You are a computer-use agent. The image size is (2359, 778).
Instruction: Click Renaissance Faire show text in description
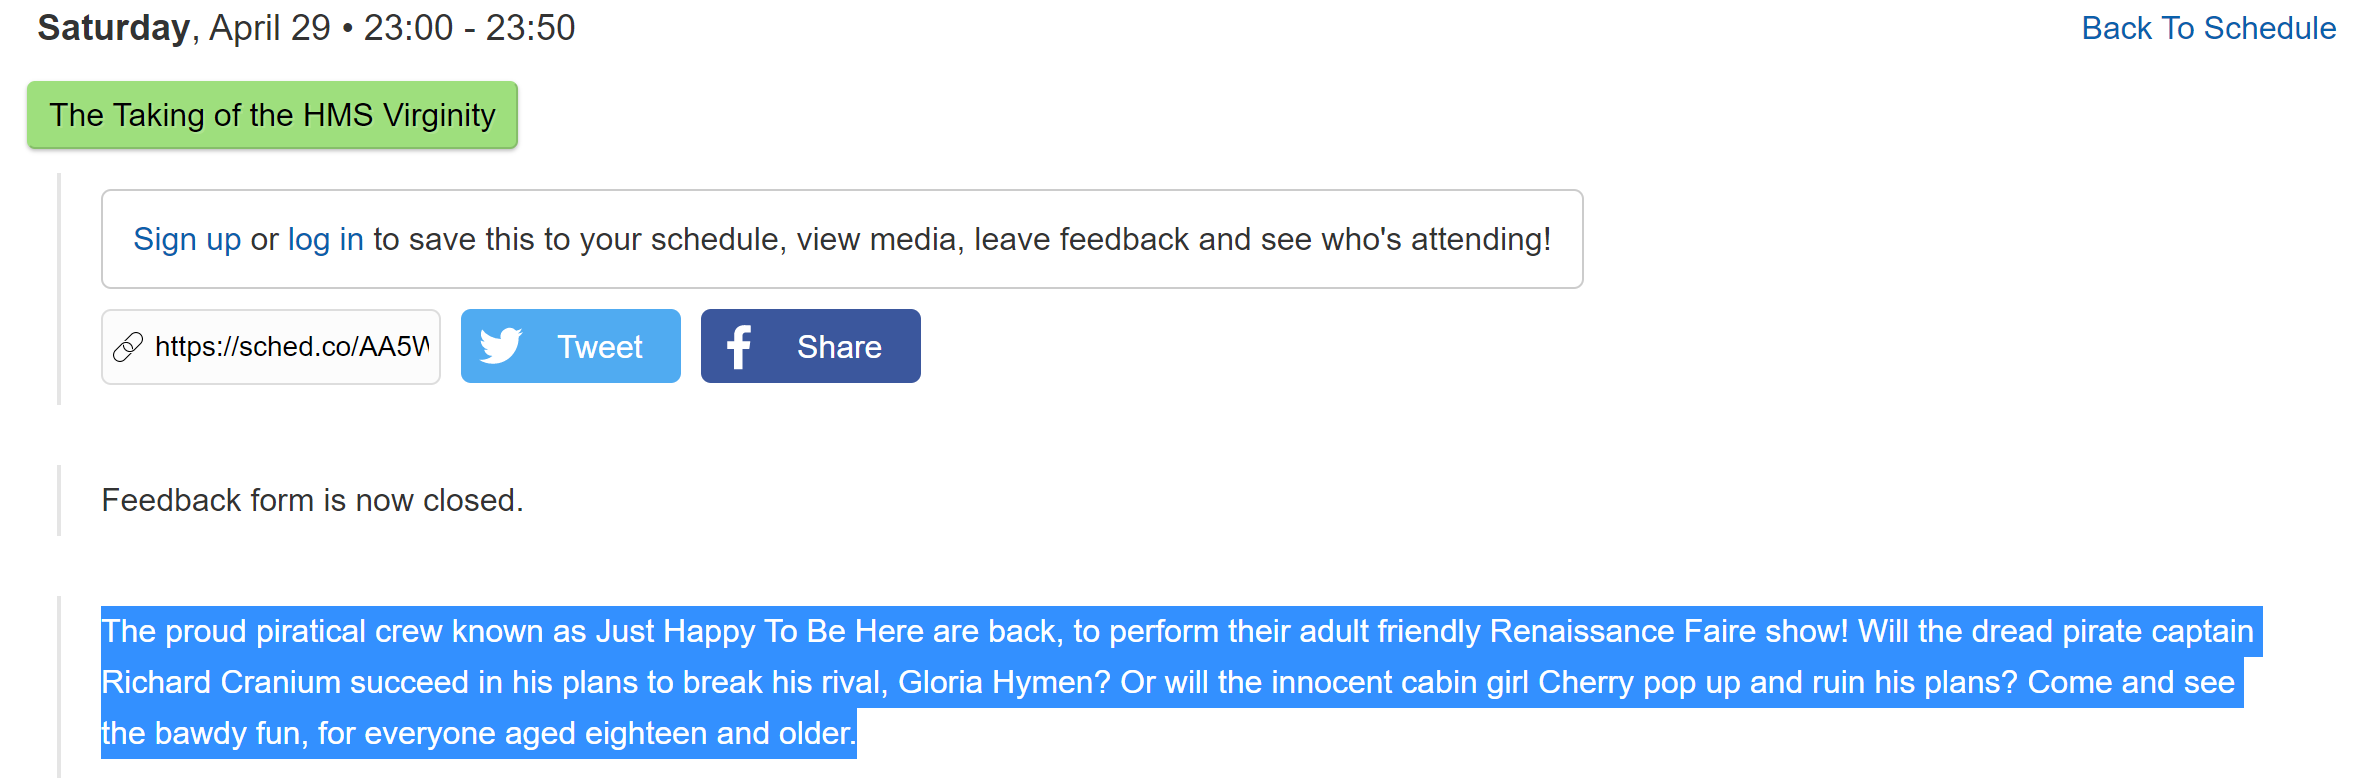[1669, 631]
